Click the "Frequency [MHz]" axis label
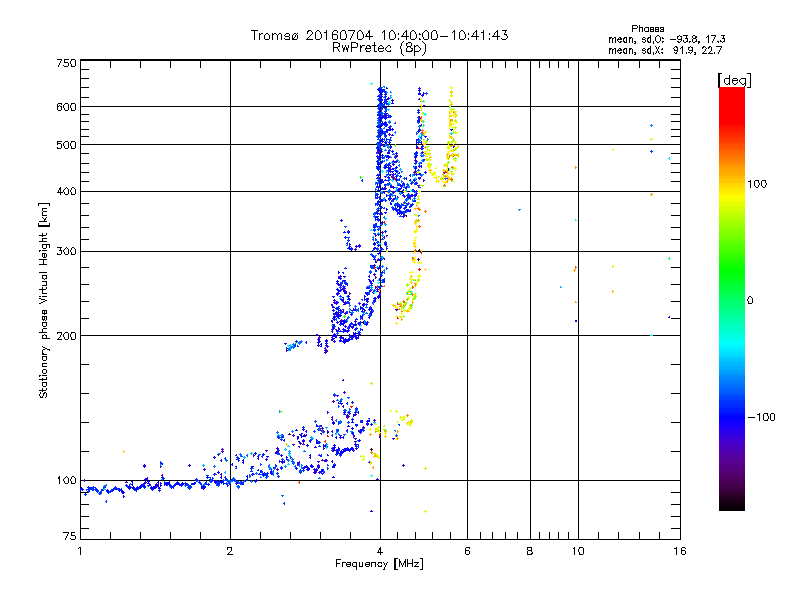Screen dimensions: 800x600 [379, 564]
